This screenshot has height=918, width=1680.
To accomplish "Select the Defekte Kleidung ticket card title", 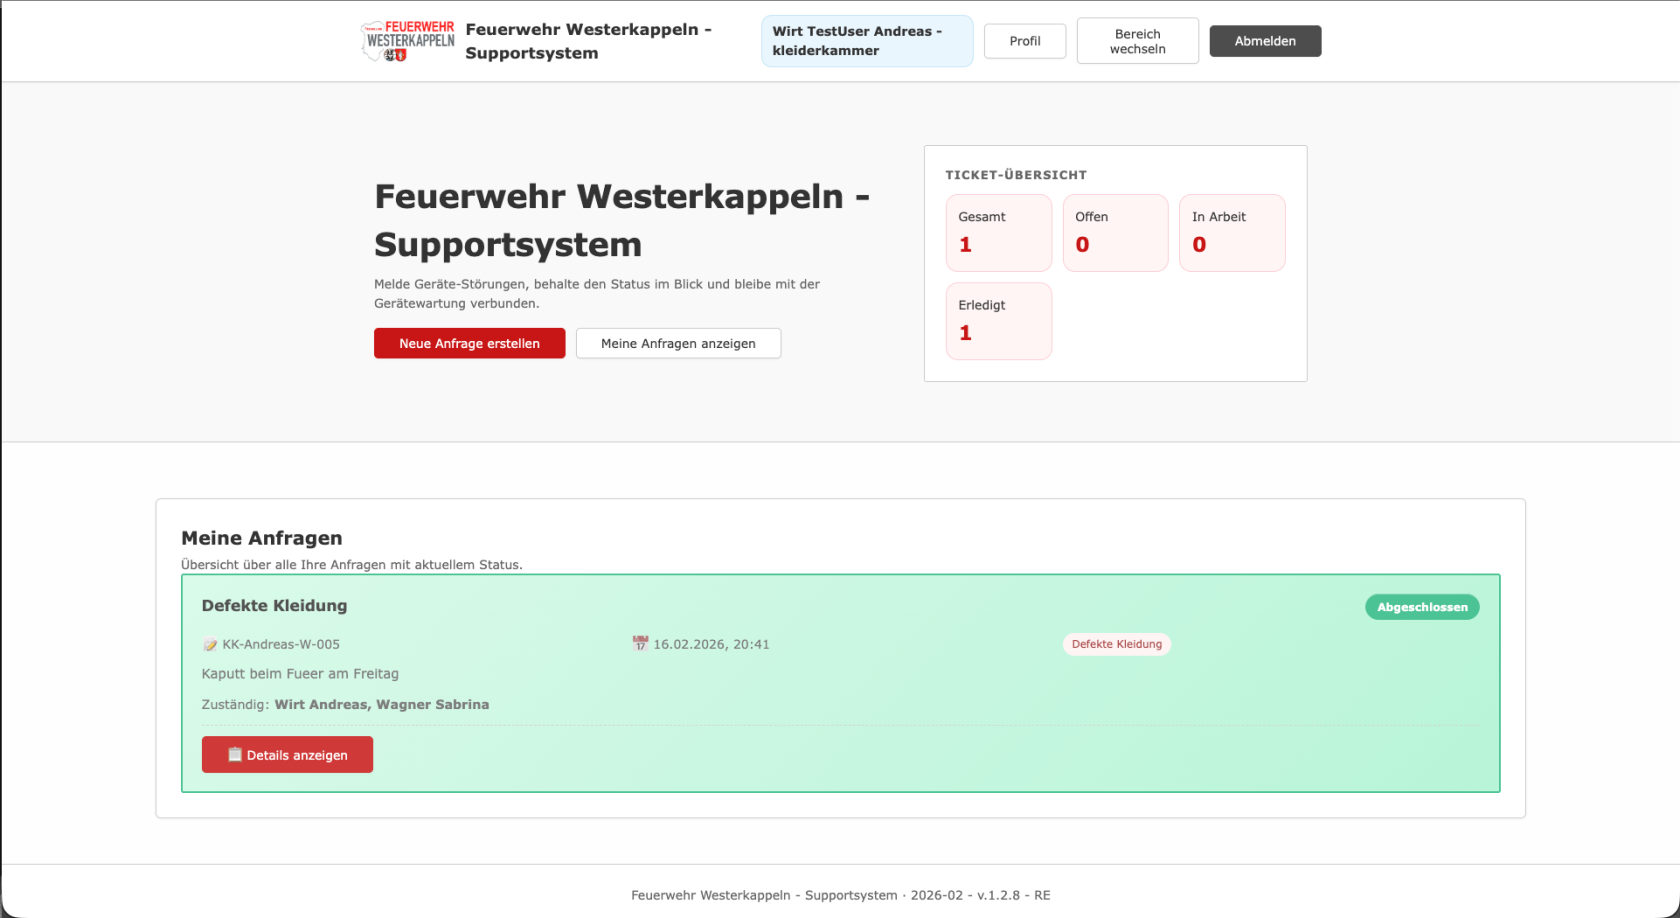I will coord(274,605).
